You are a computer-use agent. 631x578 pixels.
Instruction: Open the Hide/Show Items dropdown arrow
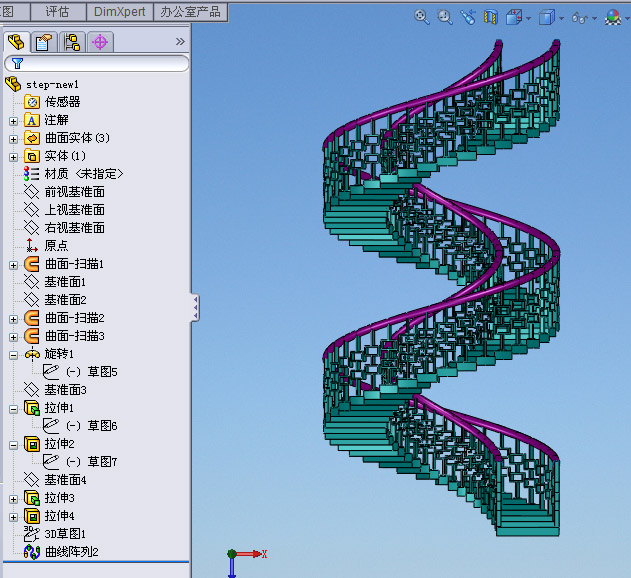point(594,18)
